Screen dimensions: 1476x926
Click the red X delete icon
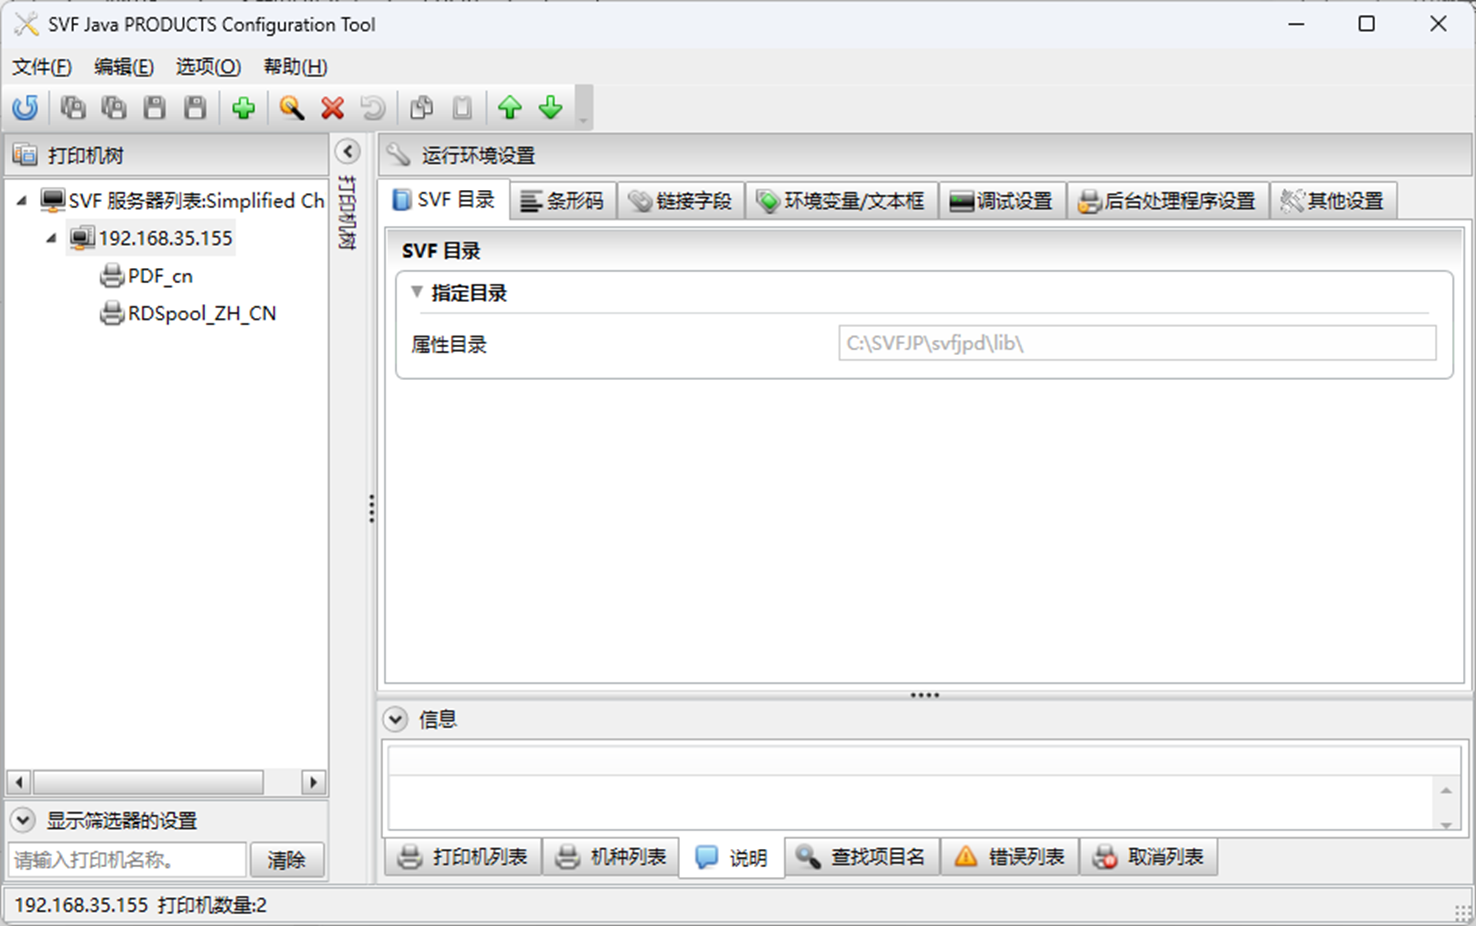coord(332,108)
